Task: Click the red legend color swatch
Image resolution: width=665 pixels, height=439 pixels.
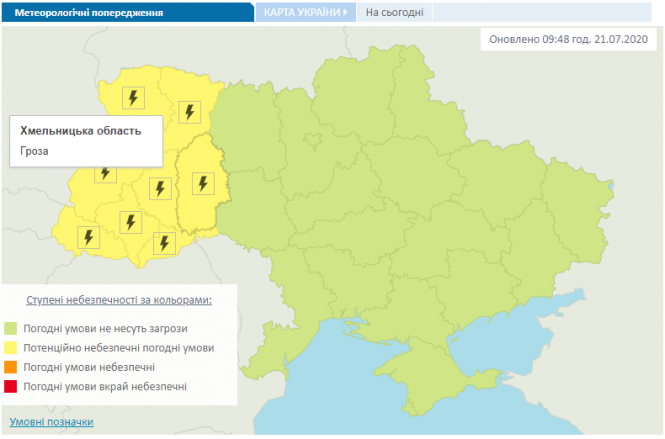Action: [10, 386]
